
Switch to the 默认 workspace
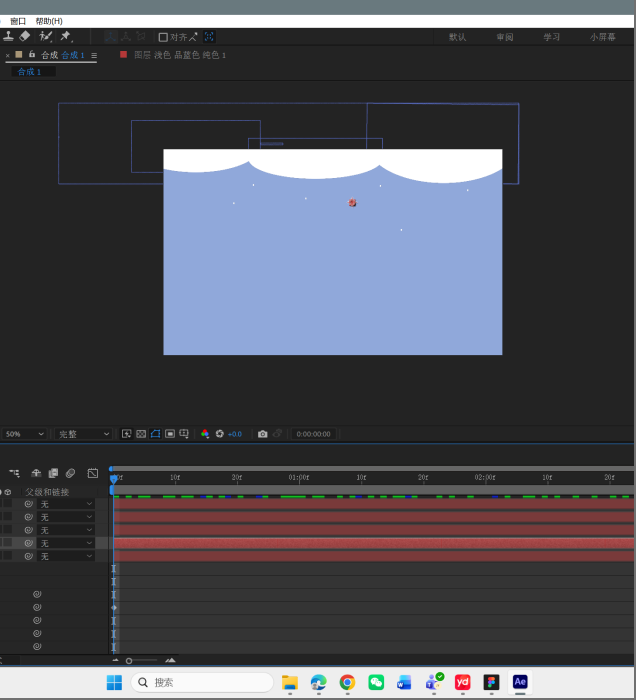(x=457, y=37)
